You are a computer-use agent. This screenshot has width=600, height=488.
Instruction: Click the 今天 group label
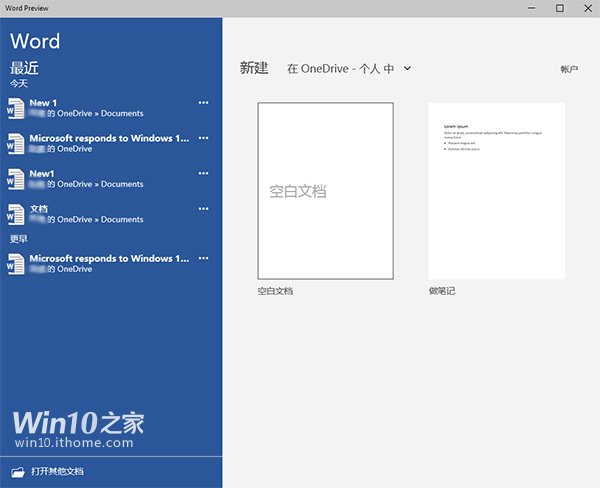click(x=19, y=83)
